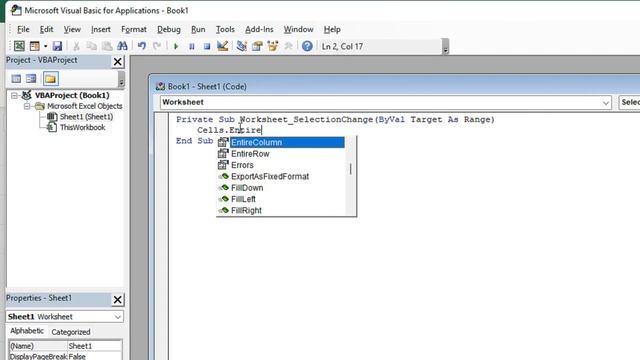
Task: Click the Insert UserForm toolbar icon
Action: tap(35, 46)
